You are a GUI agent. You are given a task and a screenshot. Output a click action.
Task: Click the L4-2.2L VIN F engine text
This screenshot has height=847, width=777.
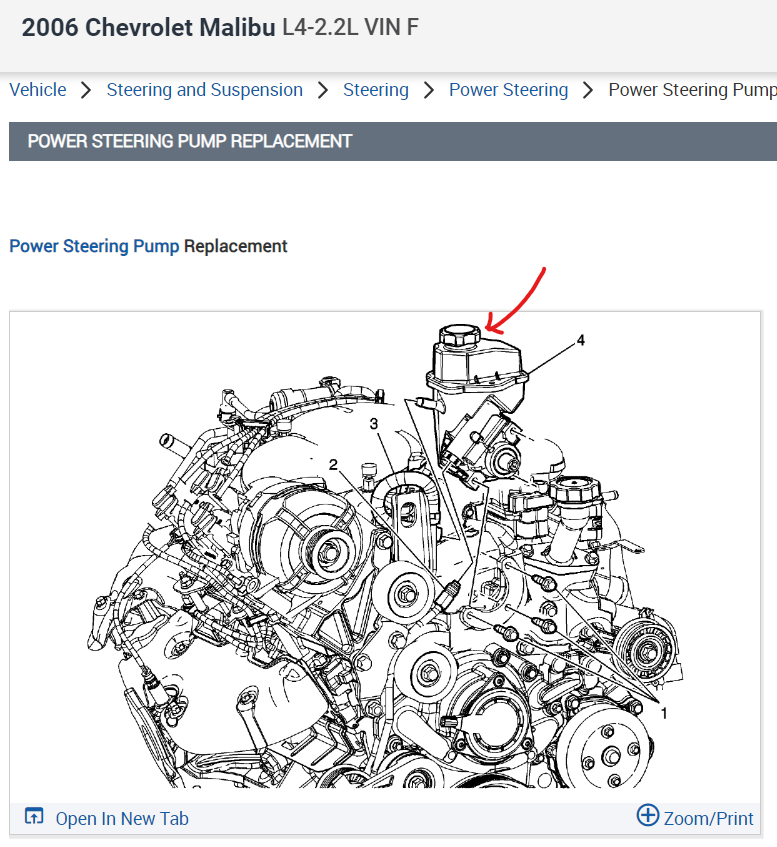pyautogui.click(x=351, y=28)
